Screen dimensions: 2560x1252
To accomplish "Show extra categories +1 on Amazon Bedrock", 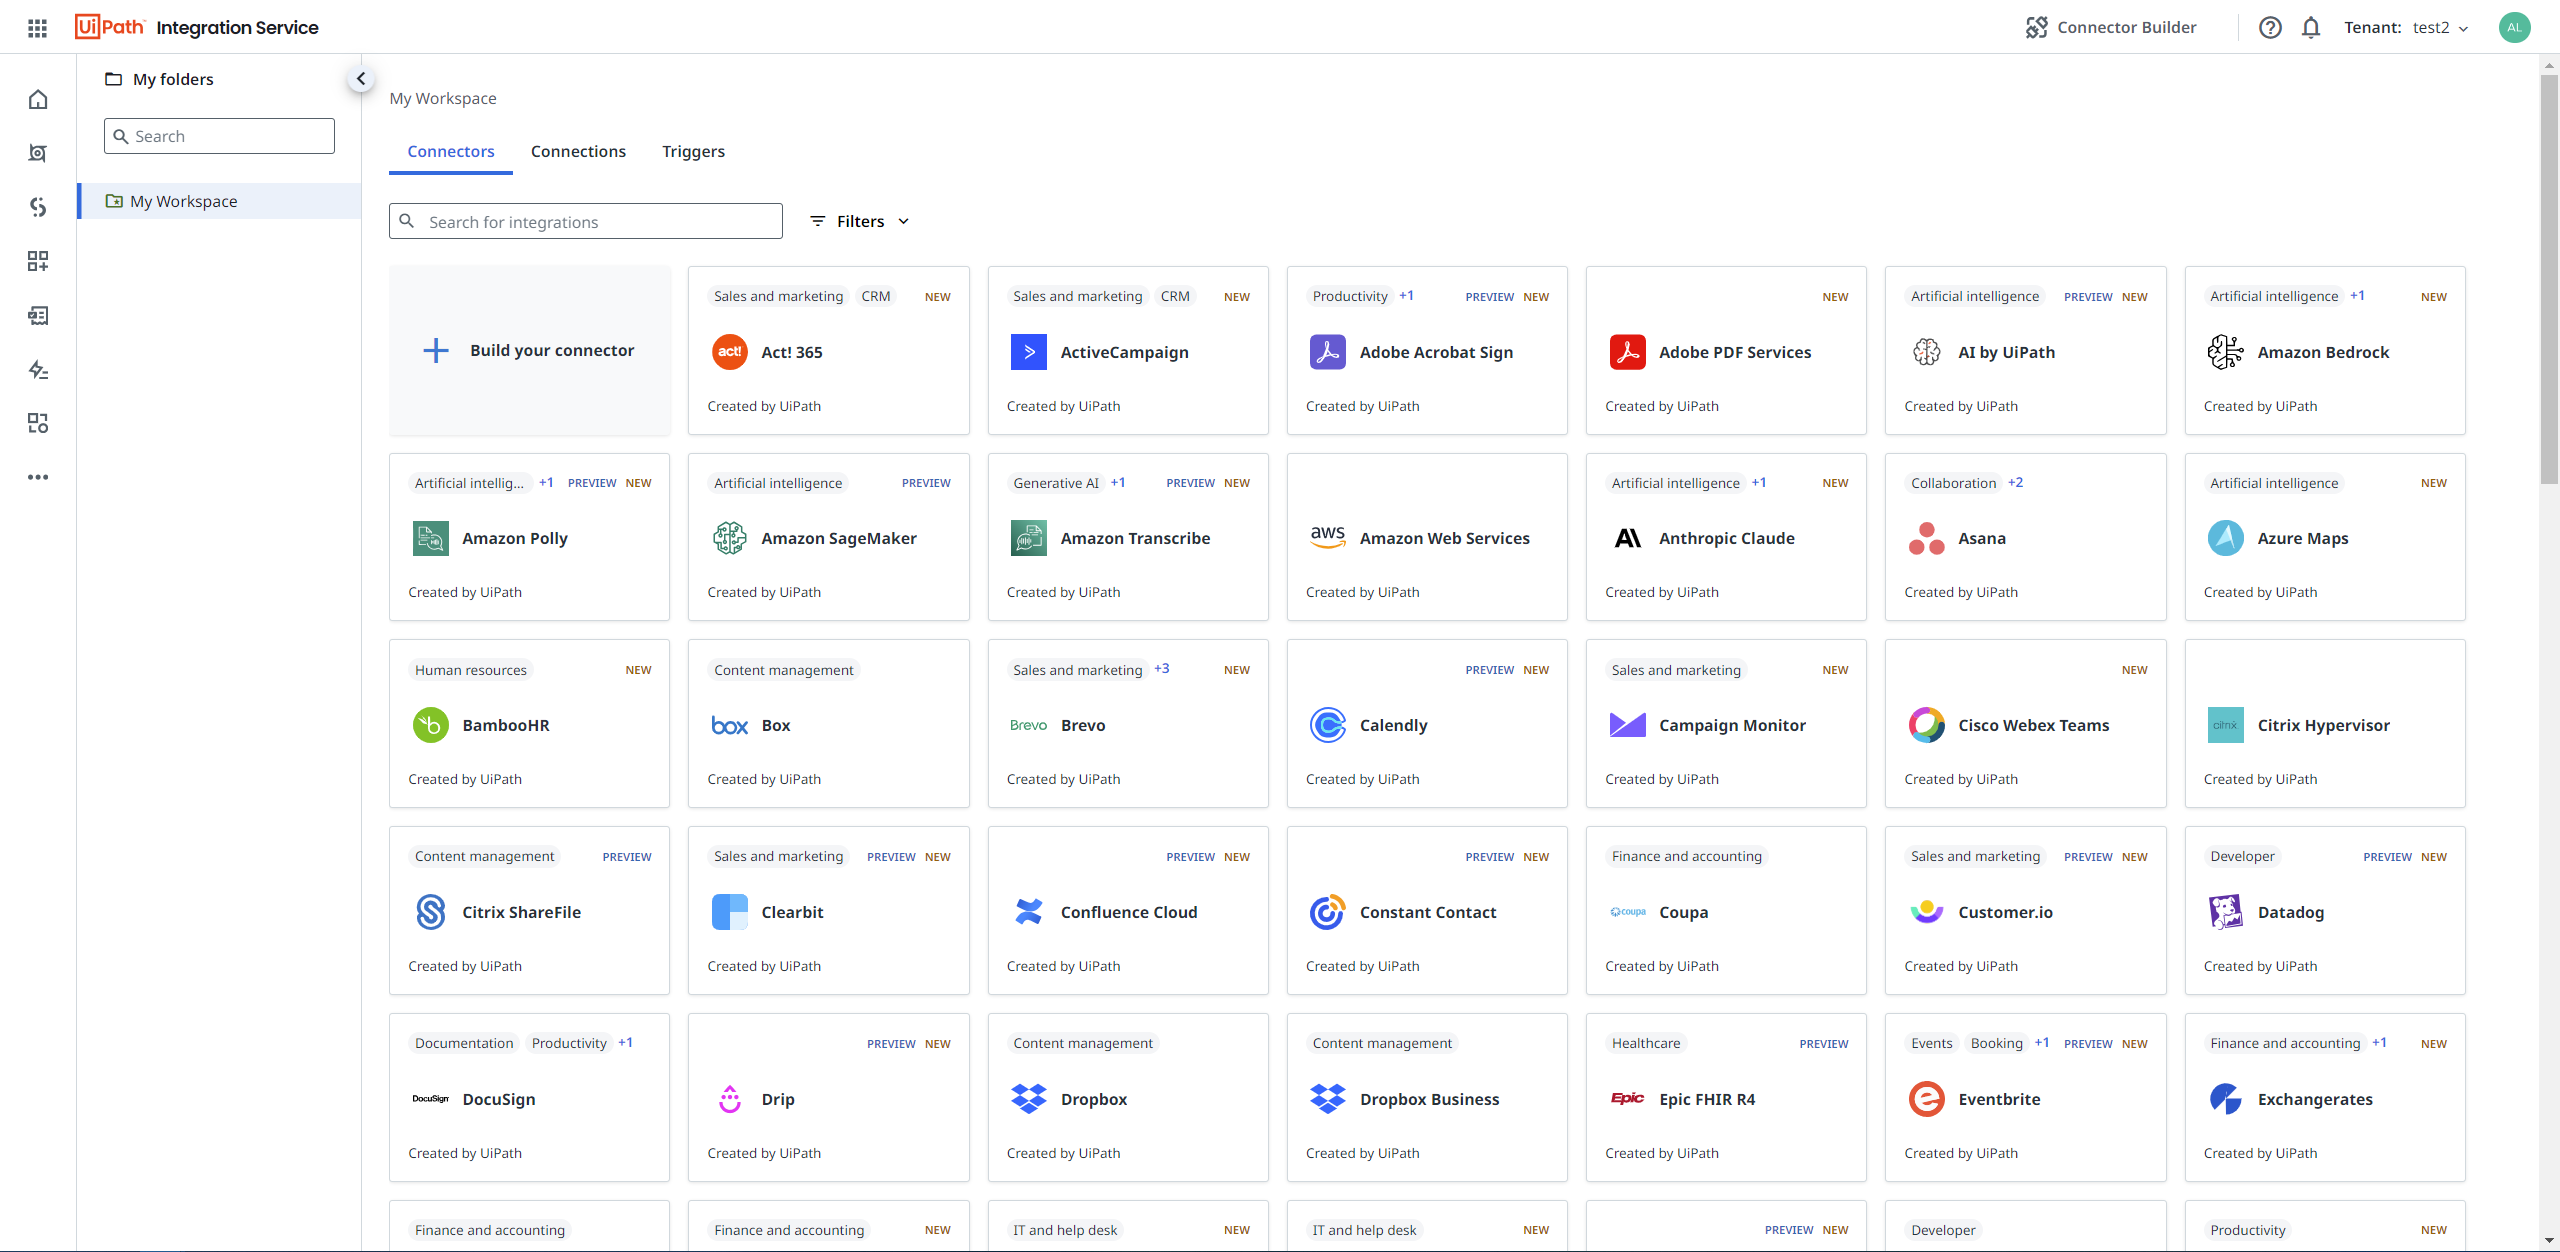I will (x=2358, y=296).
